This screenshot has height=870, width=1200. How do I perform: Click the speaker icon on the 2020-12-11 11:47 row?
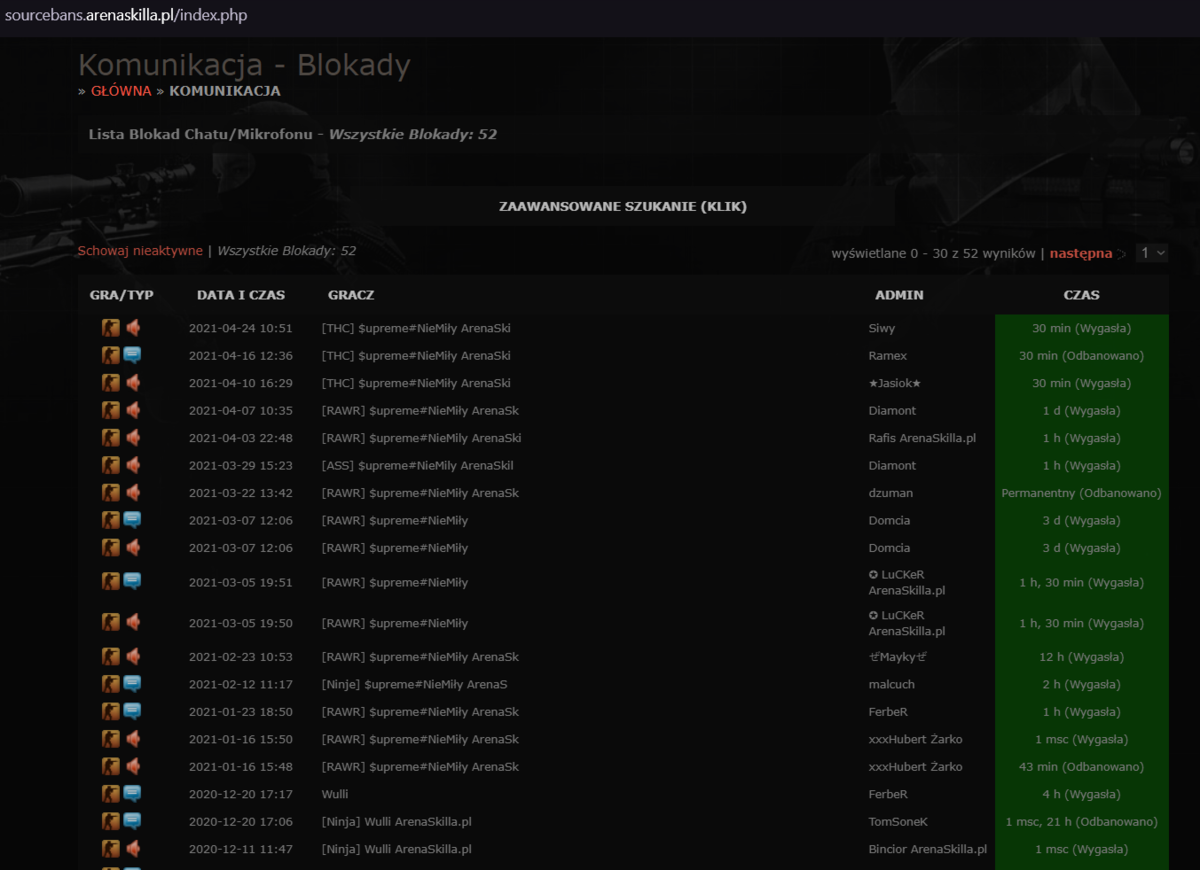(x=132, y=849)
